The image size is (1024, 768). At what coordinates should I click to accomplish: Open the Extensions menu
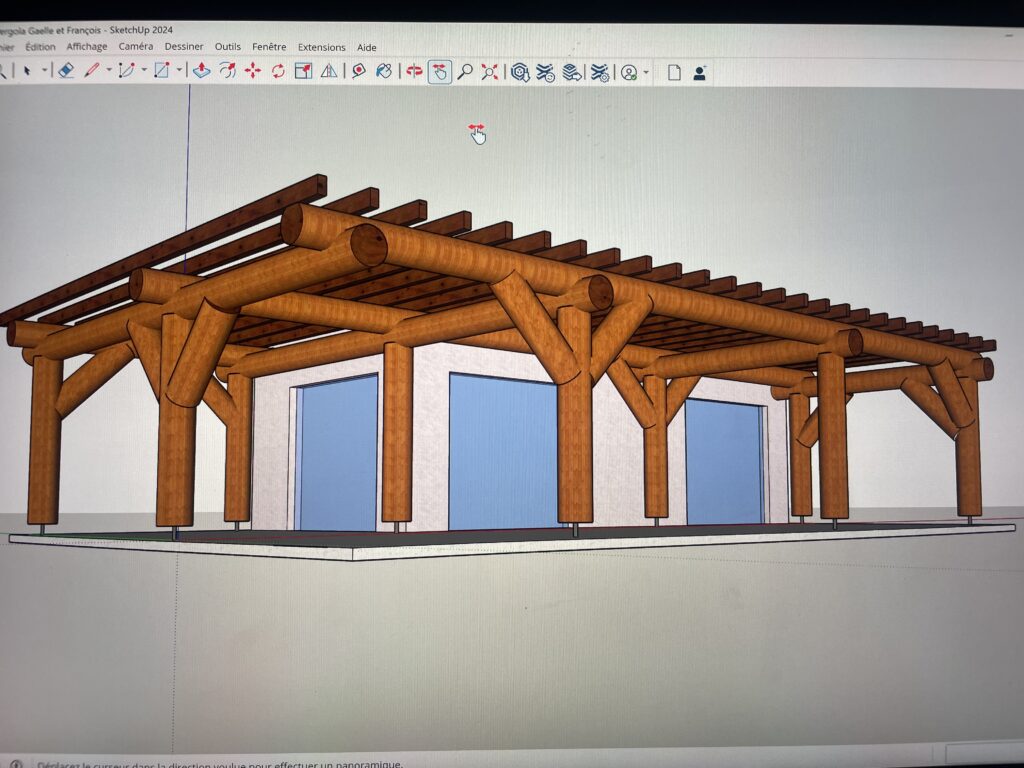pos(322,47)
